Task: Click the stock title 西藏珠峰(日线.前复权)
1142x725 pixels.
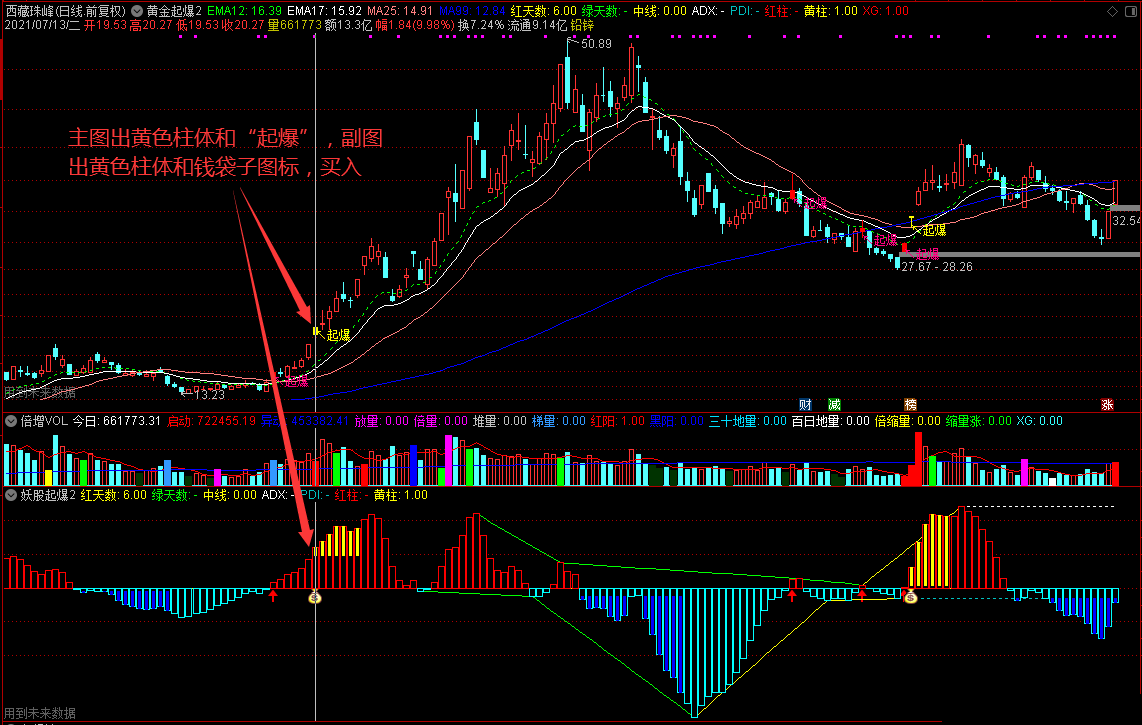Action: tap(66, 11)
